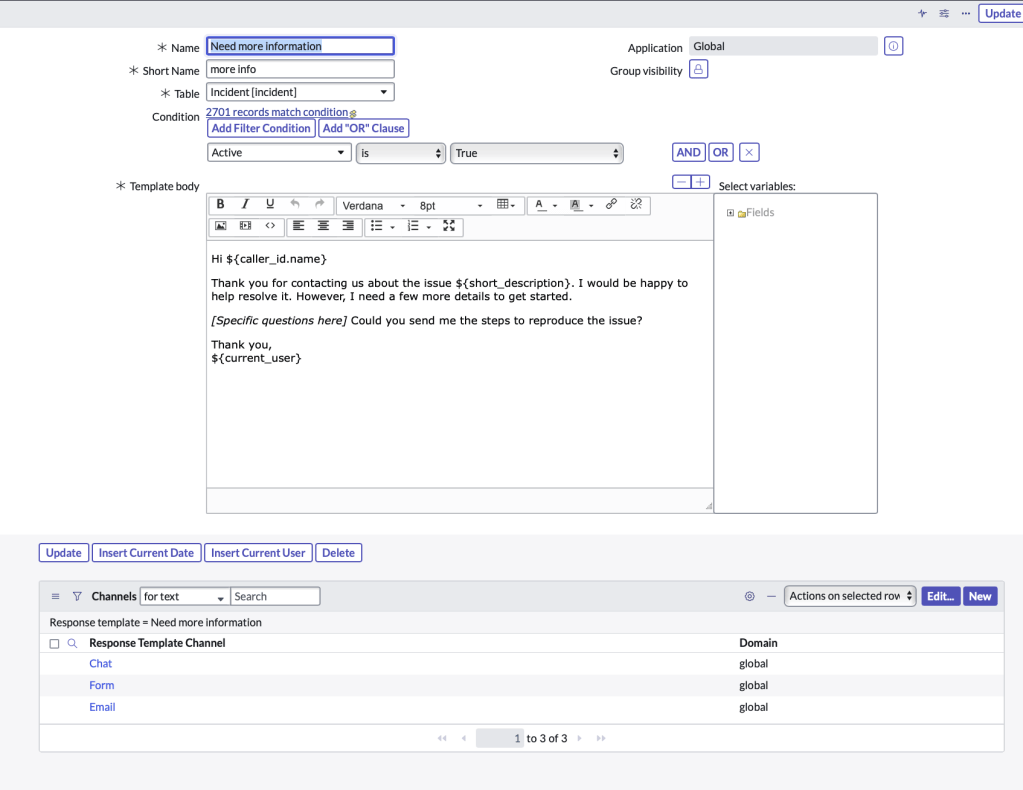The image size is (1023, 790).
Task: Toggle bold formatting in template editor
Action: [x=220, y=205]
